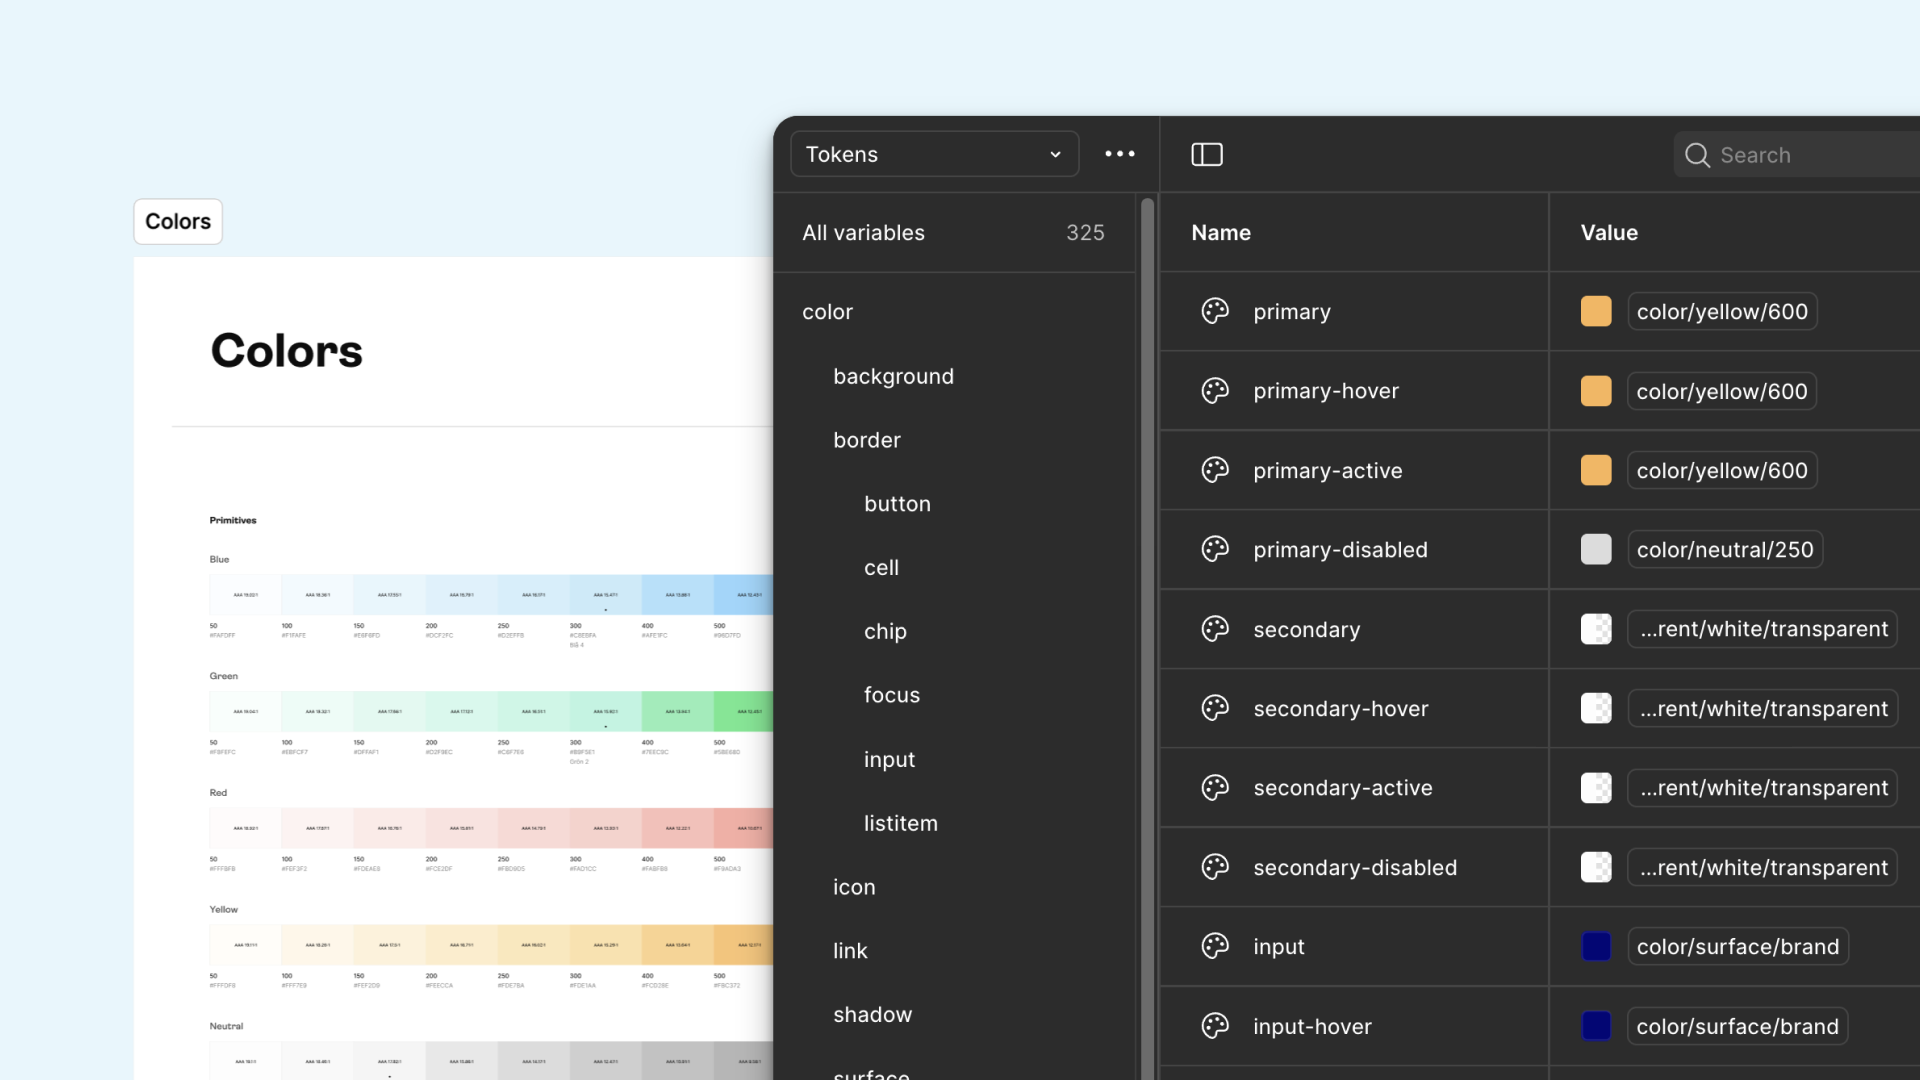This screenshot has height=1080, width=1920.
Task: Click the sidebar toggle panel icon
Action: click(1207, 154)
